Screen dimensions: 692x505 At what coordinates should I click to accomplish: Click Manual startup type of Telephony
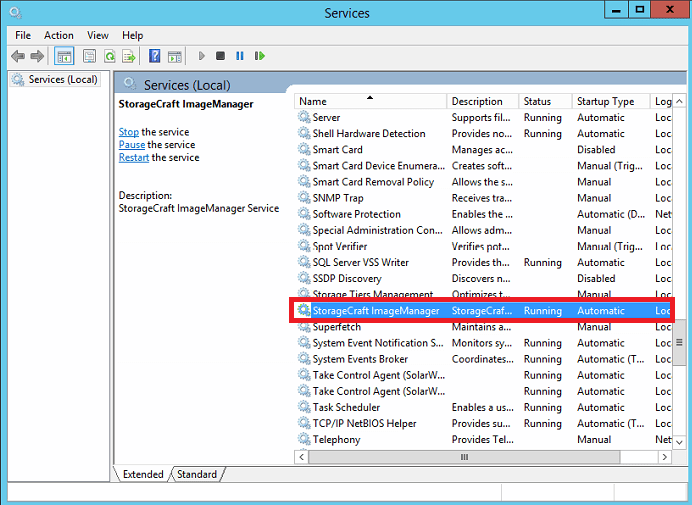[594, 439]
